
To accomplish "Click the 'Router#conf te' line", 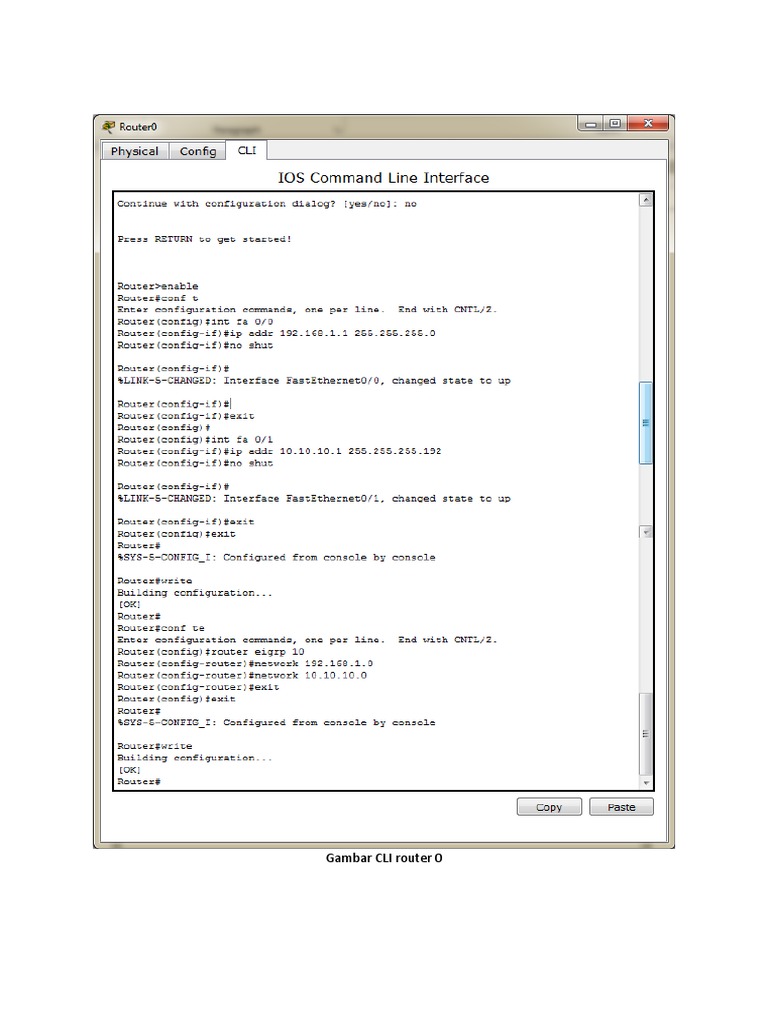I will pos(161,628).
